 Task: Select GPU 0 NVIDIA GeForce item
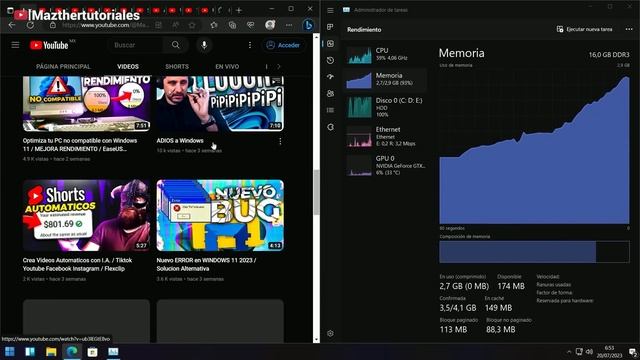click(x=386, y=165)
